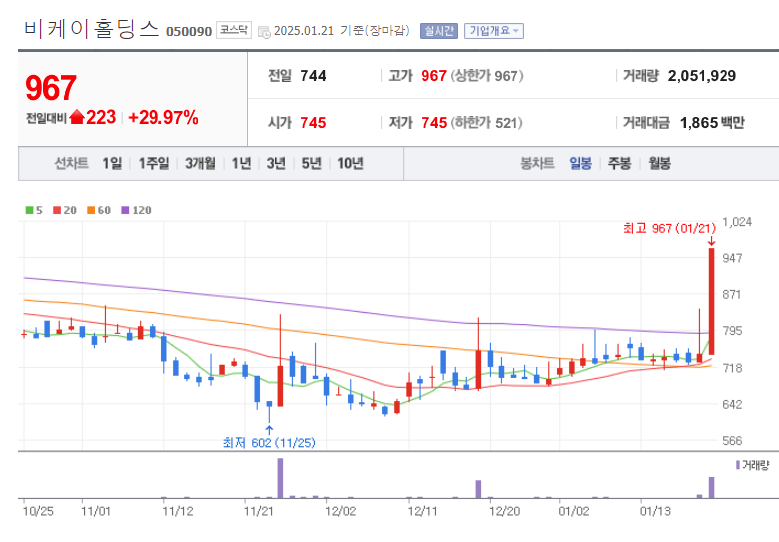The width and height of the screenshot is (779, 542).
Task: Click the 코스닥 market badge
Action: click(x=234, y=30)
